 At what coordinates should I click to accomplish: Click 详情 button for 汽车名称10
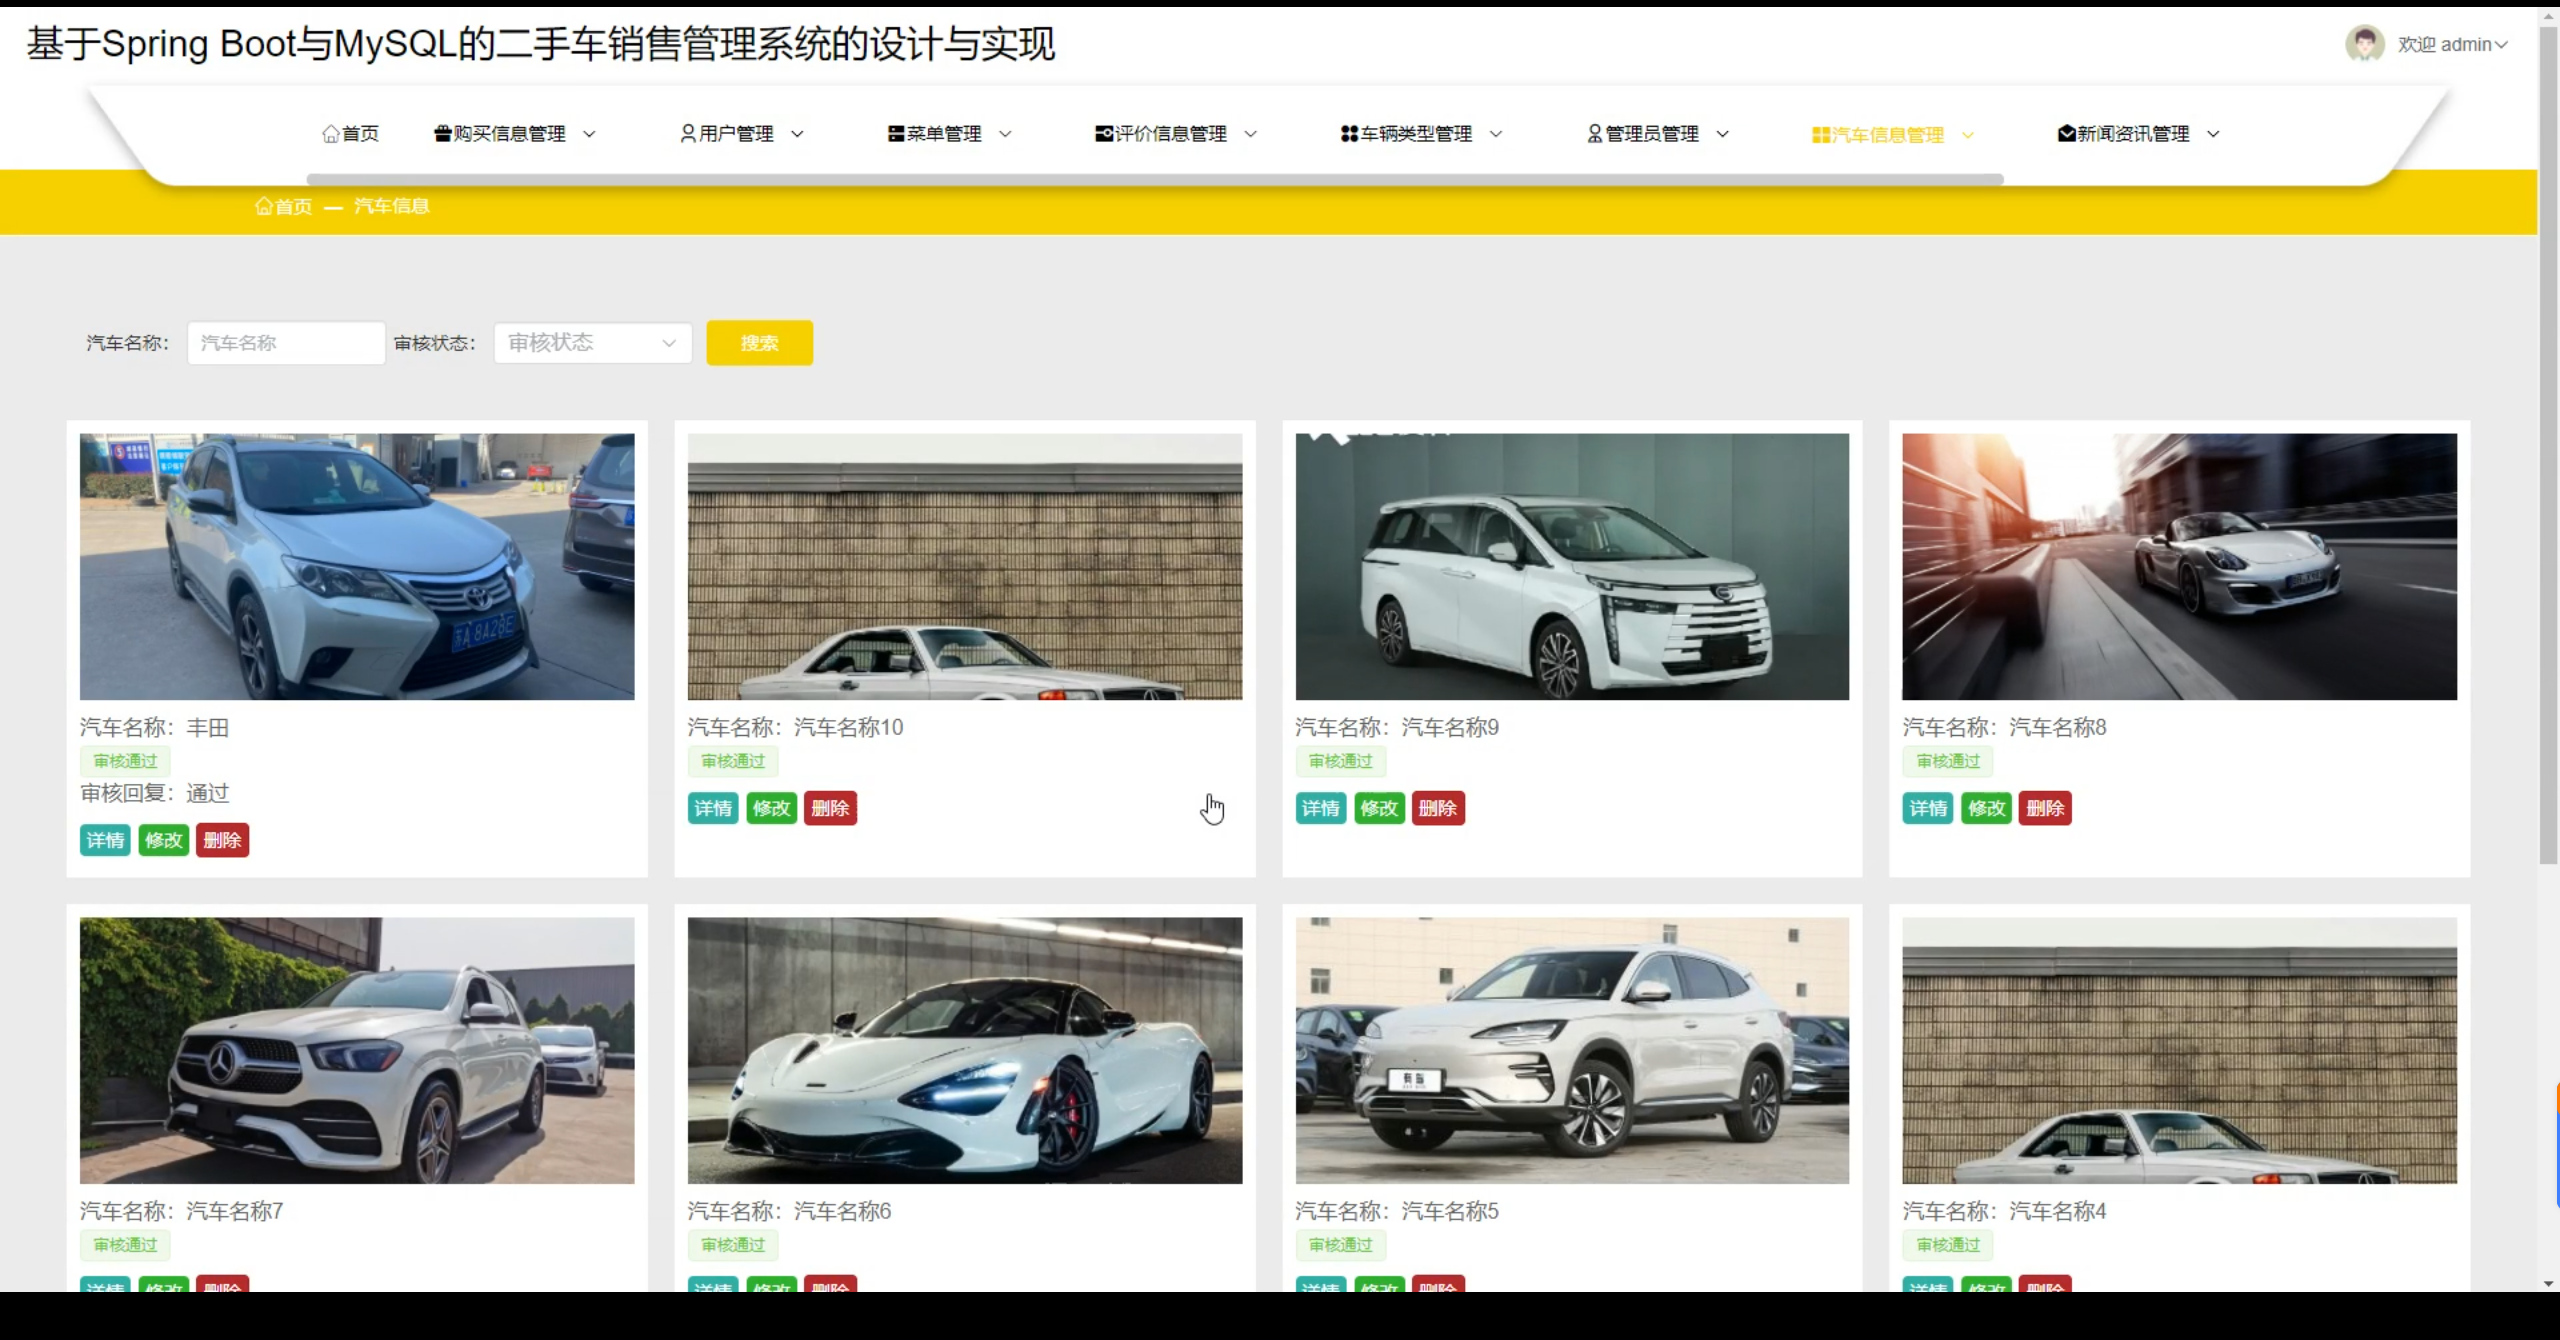tap(713, 808)
